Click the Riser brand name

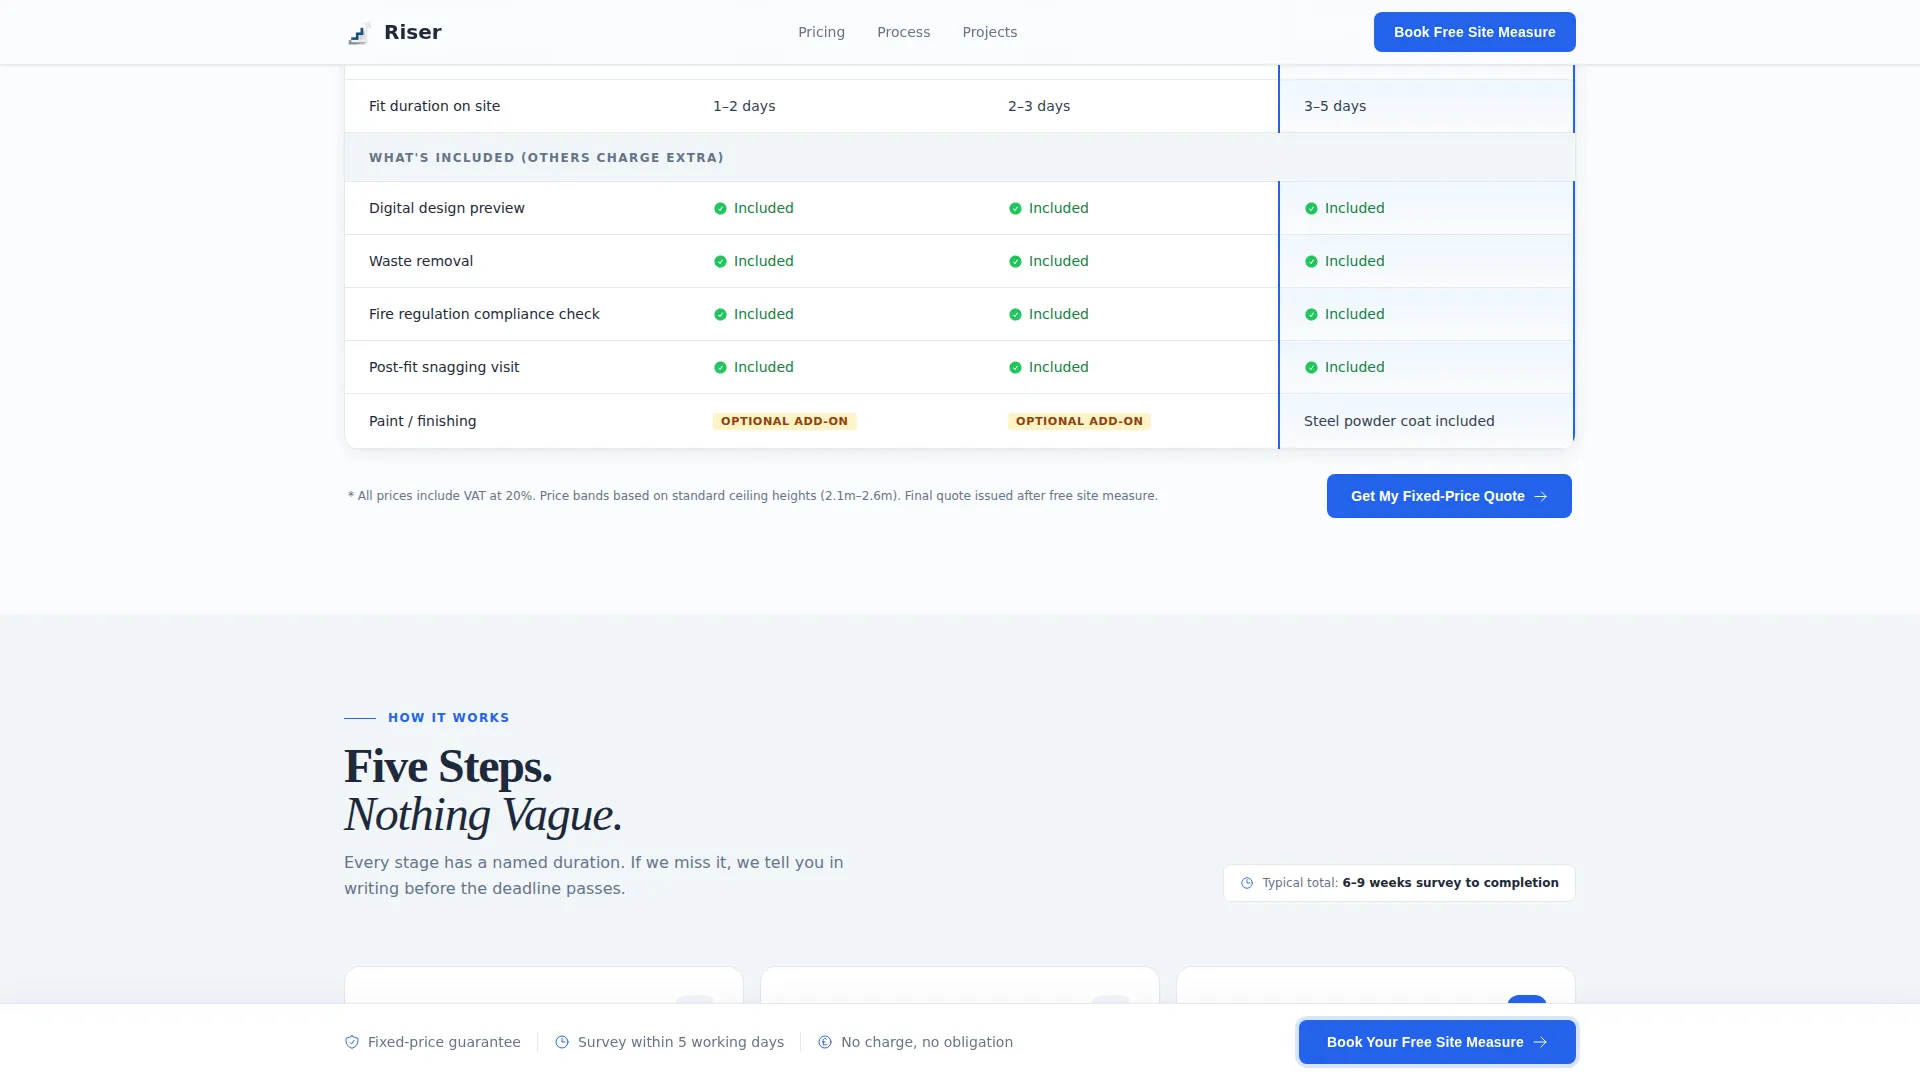pos(412,32)
